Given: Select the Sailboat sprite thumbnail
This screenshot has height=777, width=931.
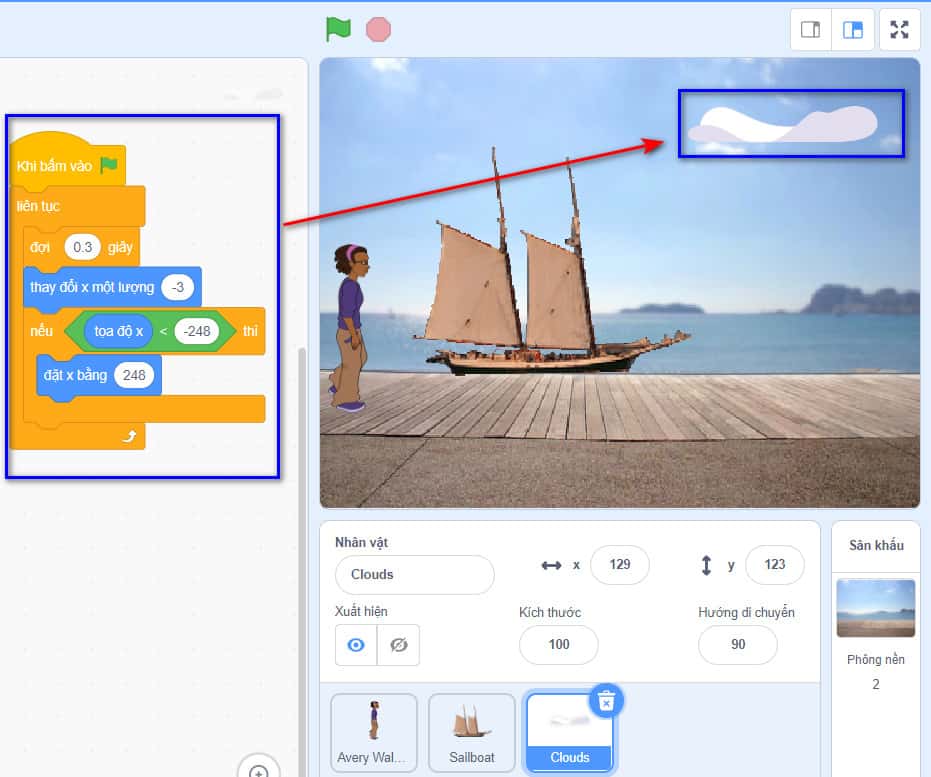Looking at the screenshot, I should pyautogui.click(x=471, y=733).
